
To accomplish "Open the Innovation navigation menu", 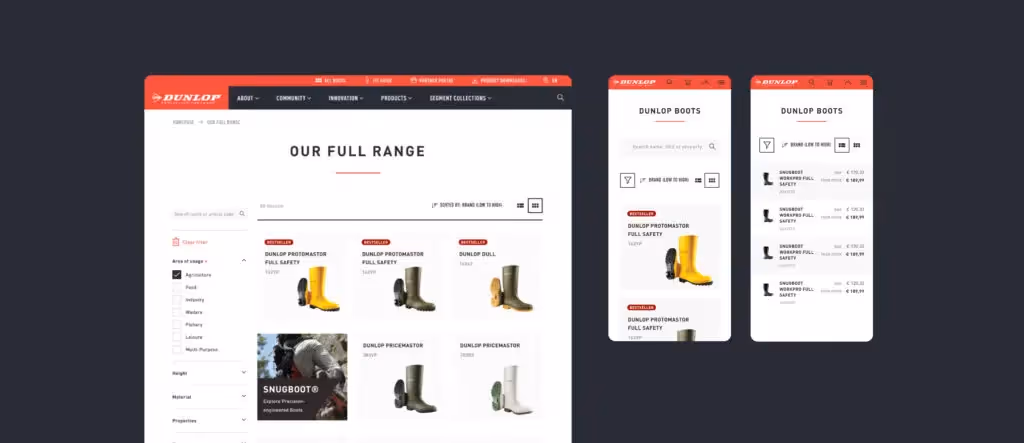I will coord(346,98).
